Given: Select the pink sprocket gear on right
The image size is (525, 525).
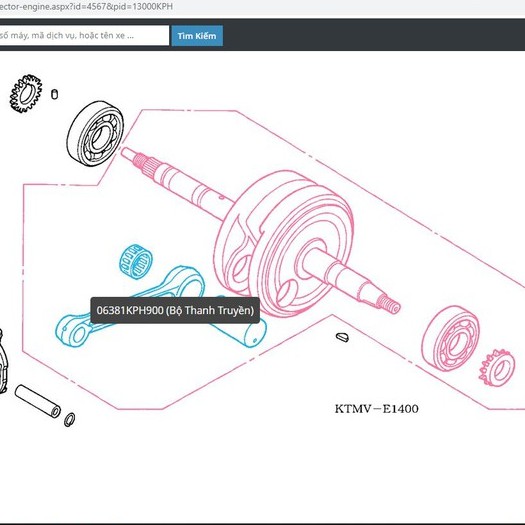Looking at the screenshot, I should tap(497, 368).
